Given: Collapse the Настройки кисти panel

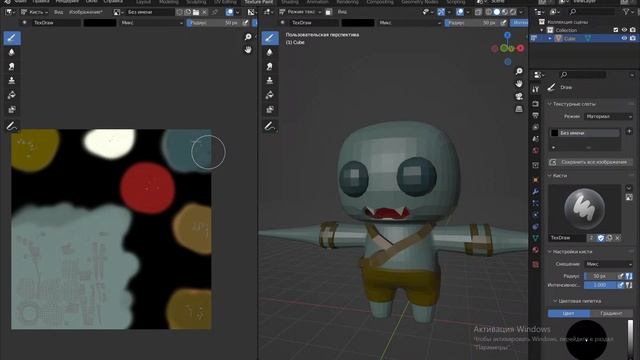Looking at the screenshot, I should (569, 252).
